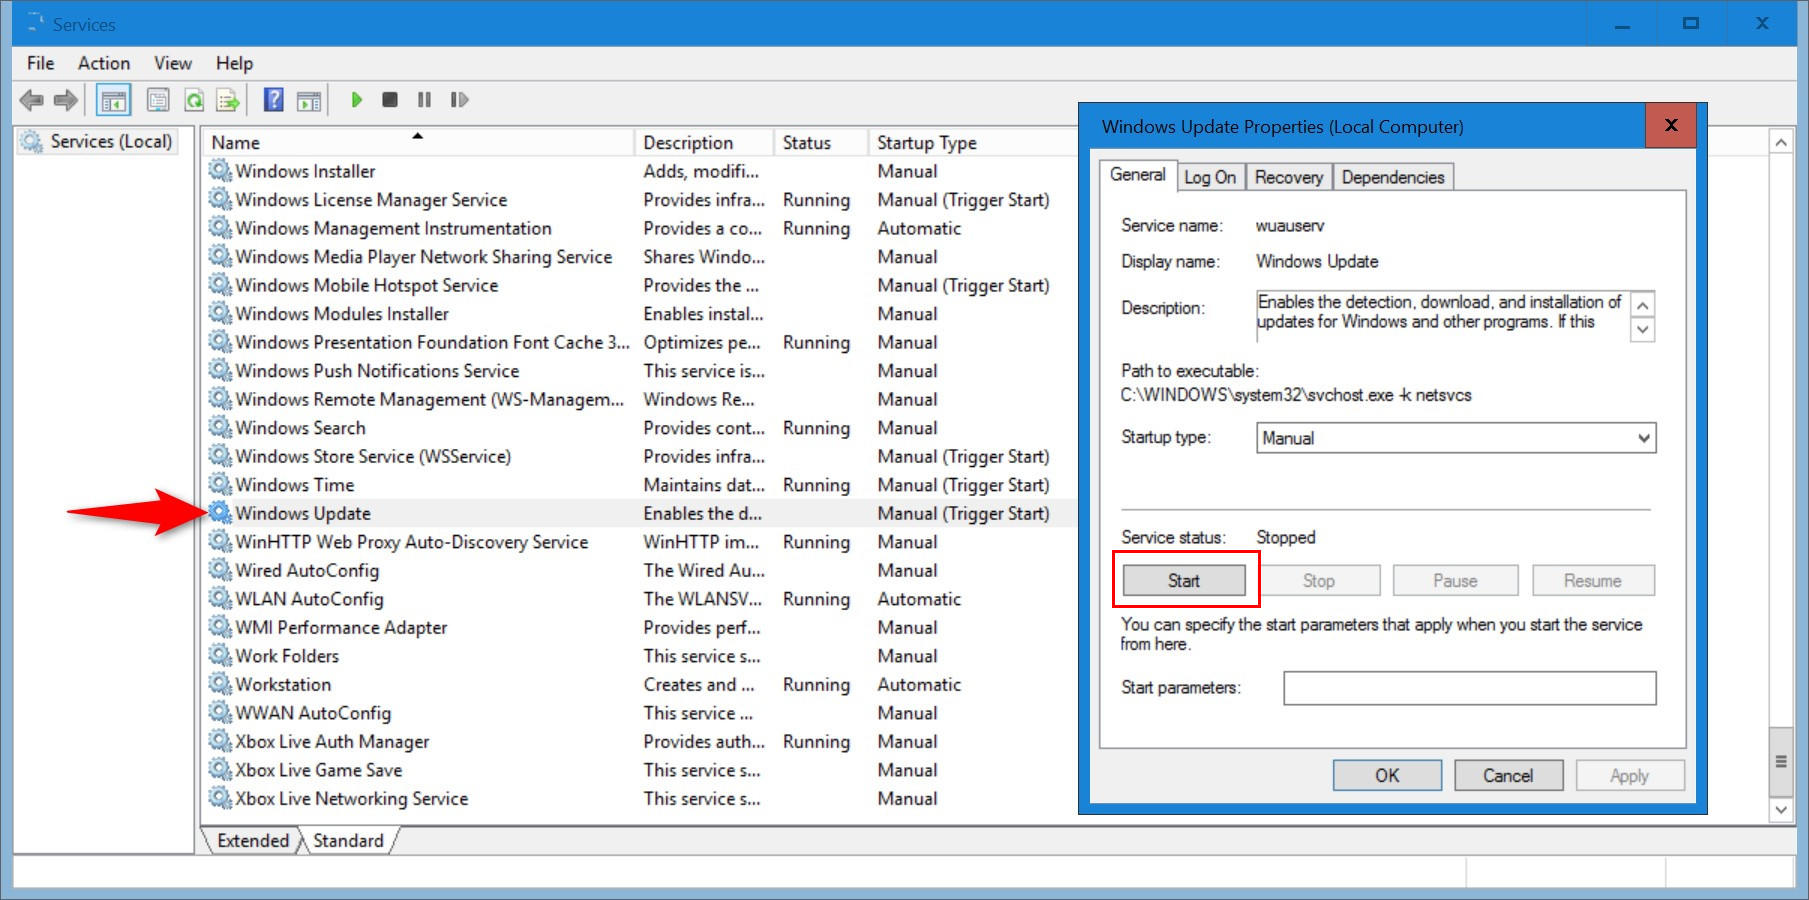Viewport: 1809px width, 900px height.
Task: Click the gear icon beside WWAN AutoConfig
Action: pyautogui.click(x=220, y=713)
